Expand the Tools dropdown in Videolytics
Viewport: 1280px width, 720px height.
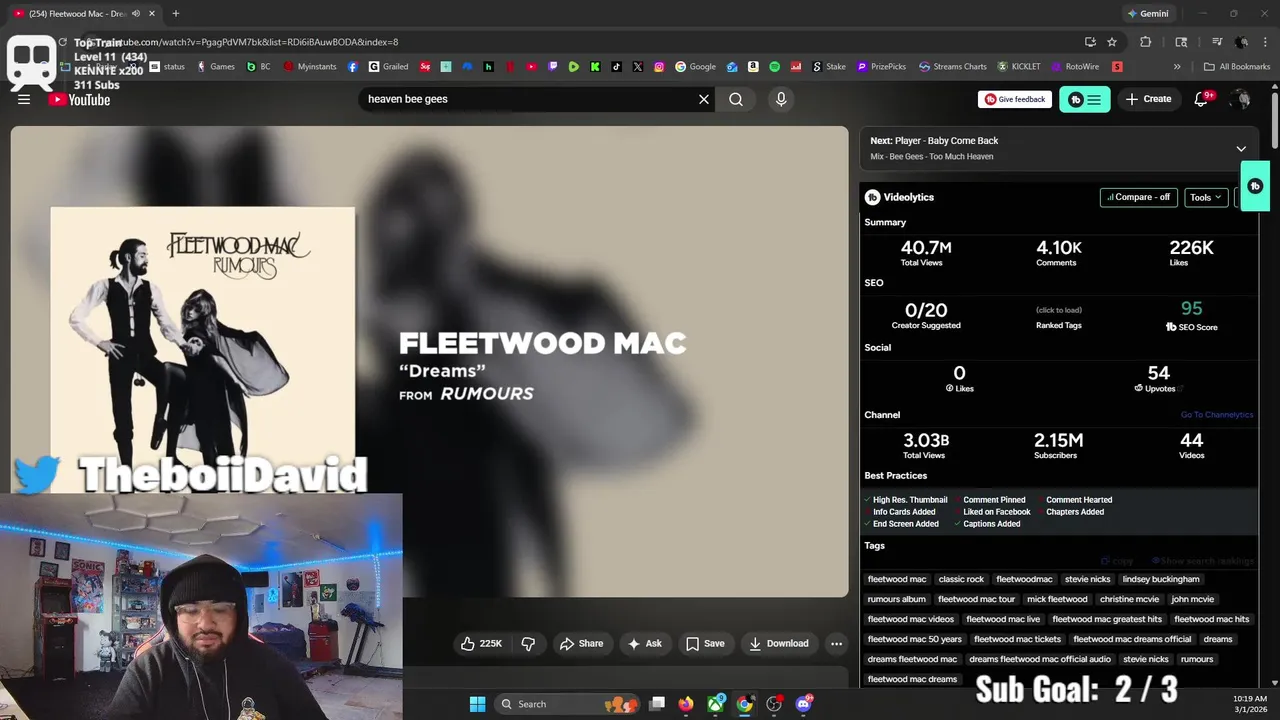pyautogui.click(x=1206, y=197)
